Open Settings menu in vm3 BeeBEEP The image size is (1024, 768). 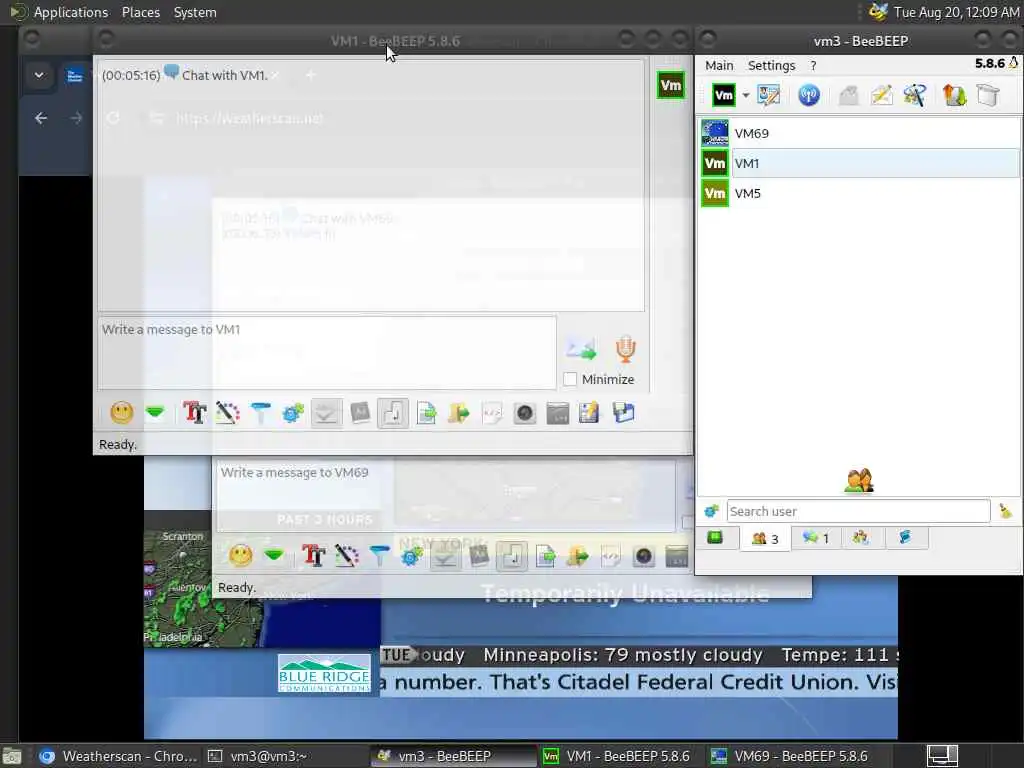771,65
